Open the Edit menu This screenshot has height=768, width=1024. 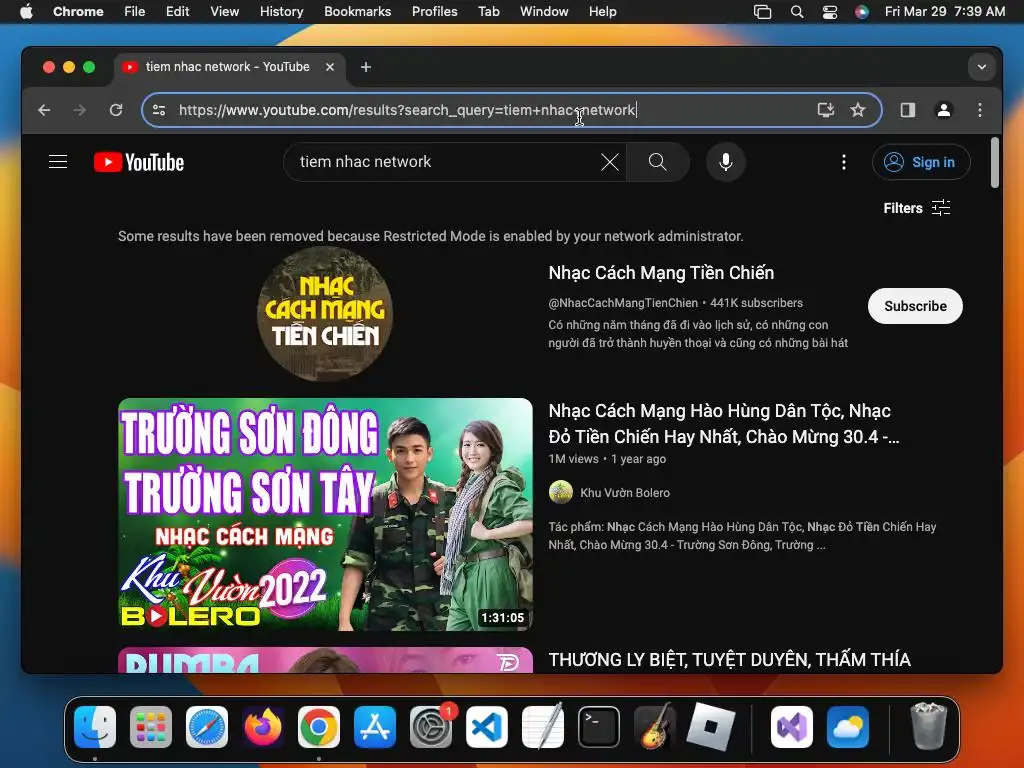tap(178, 11)
